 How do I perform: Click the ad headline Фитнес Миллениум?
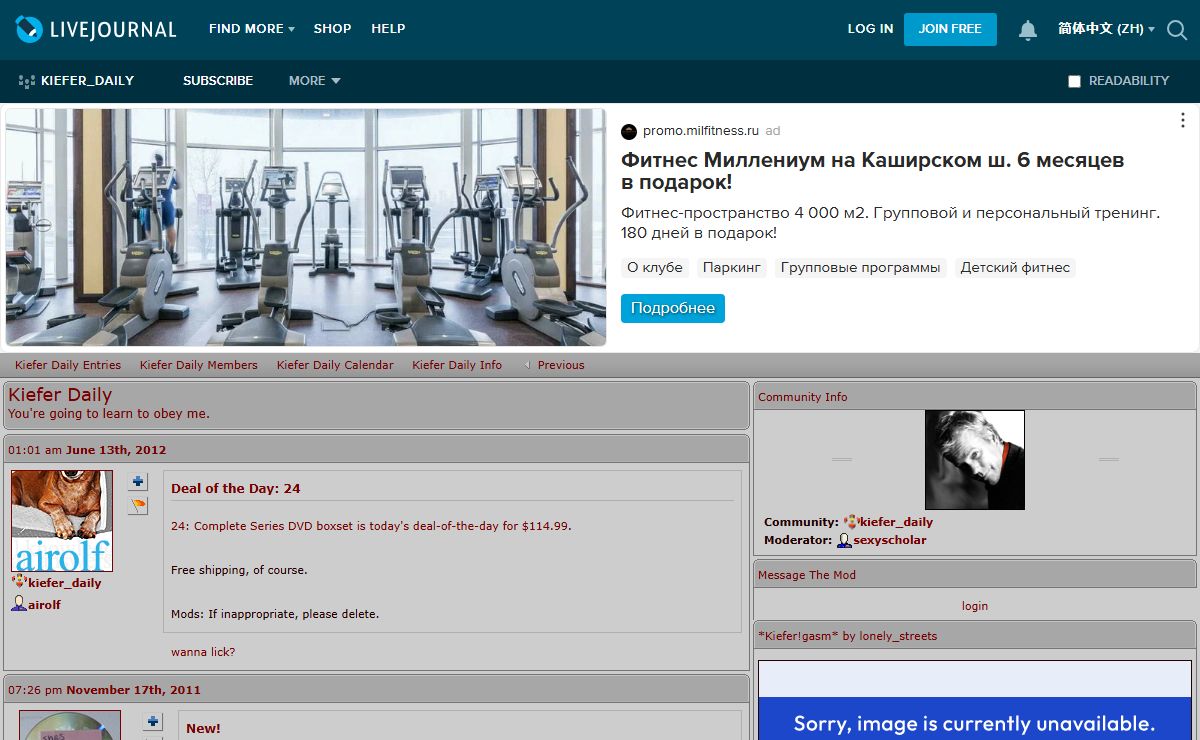coord(873,171)
